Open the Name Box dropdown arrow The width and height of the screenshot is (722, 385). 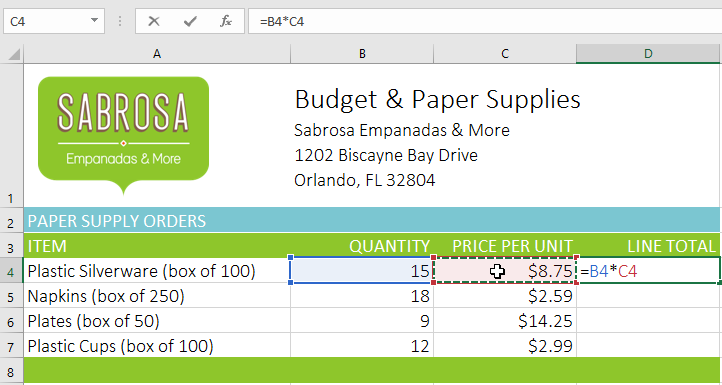click(x=94, y=20)
